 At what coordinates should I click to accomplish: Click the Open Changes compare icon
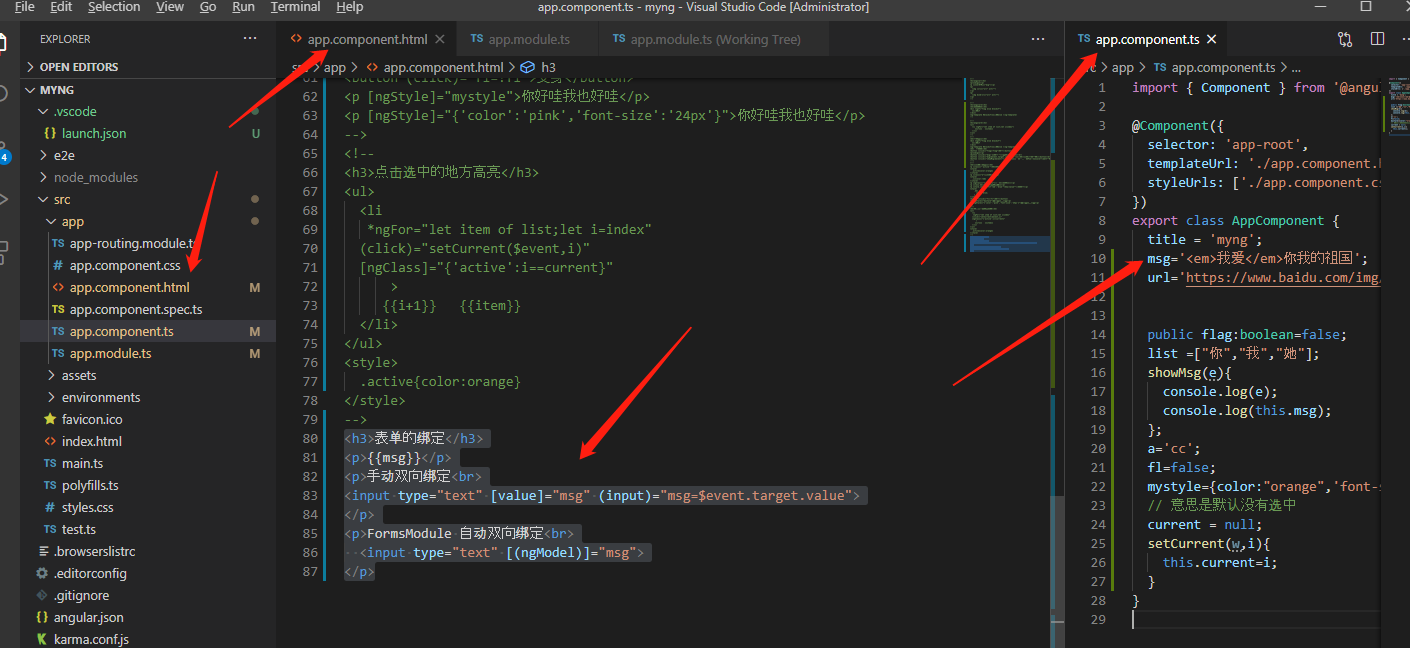pyautogui.click(x=1345, y=39)
